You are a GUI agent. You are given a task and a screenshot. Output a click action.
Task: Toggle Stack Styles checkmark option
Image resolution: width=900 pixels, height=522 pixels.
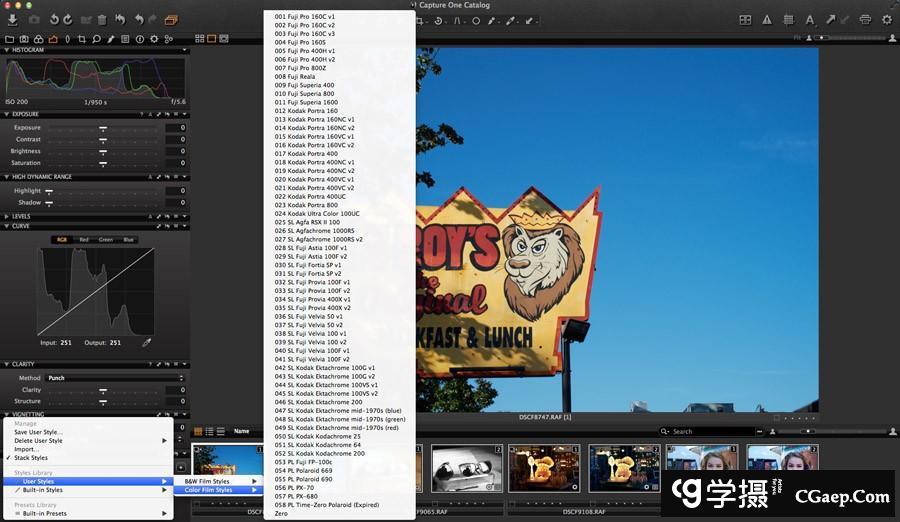pyautogui.click(x=30, y=458)
